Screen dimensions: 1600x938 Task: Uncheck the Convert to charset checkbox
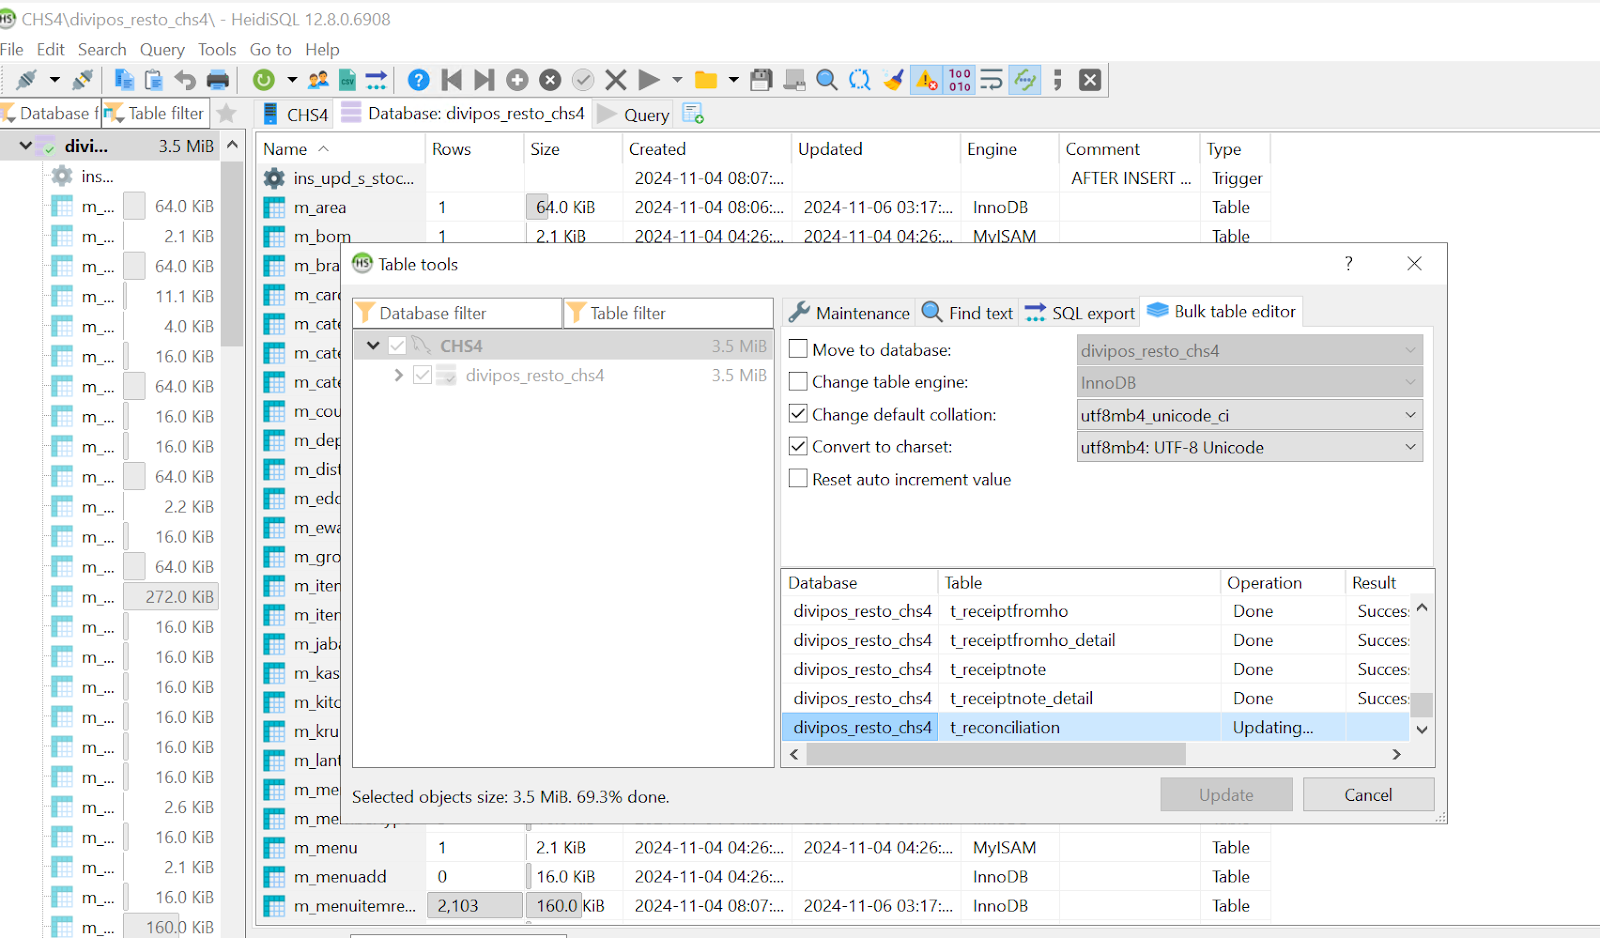798,446
